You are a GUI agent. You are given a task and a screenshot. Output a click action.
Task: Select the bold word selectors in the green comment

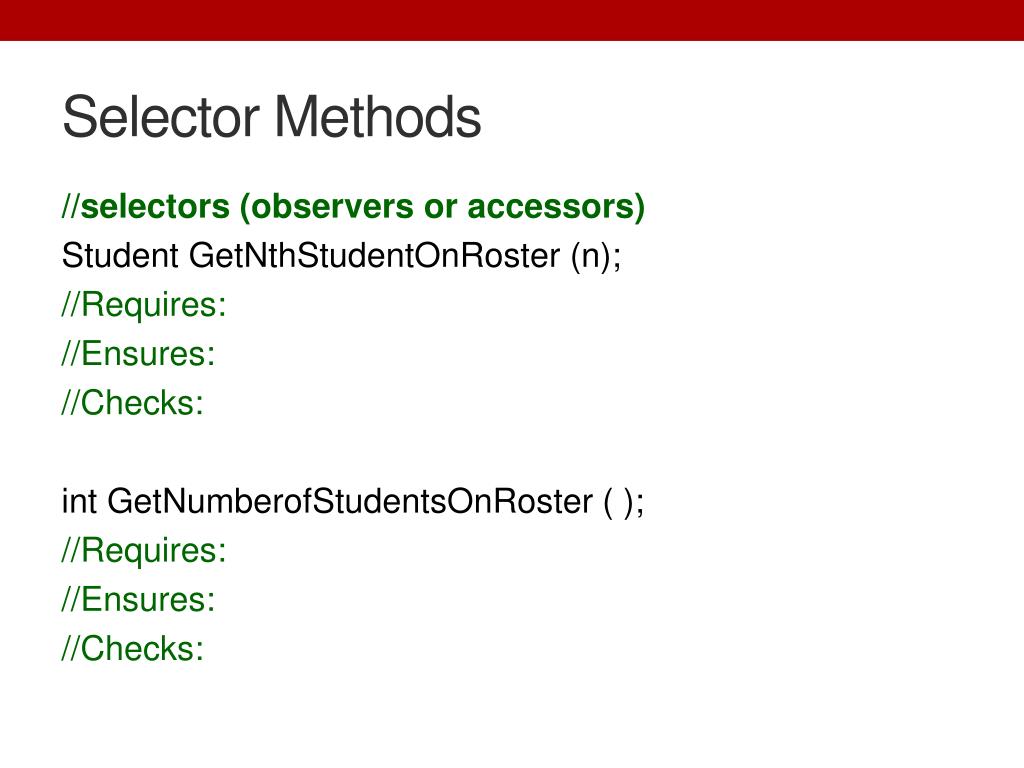pos(155,206)
